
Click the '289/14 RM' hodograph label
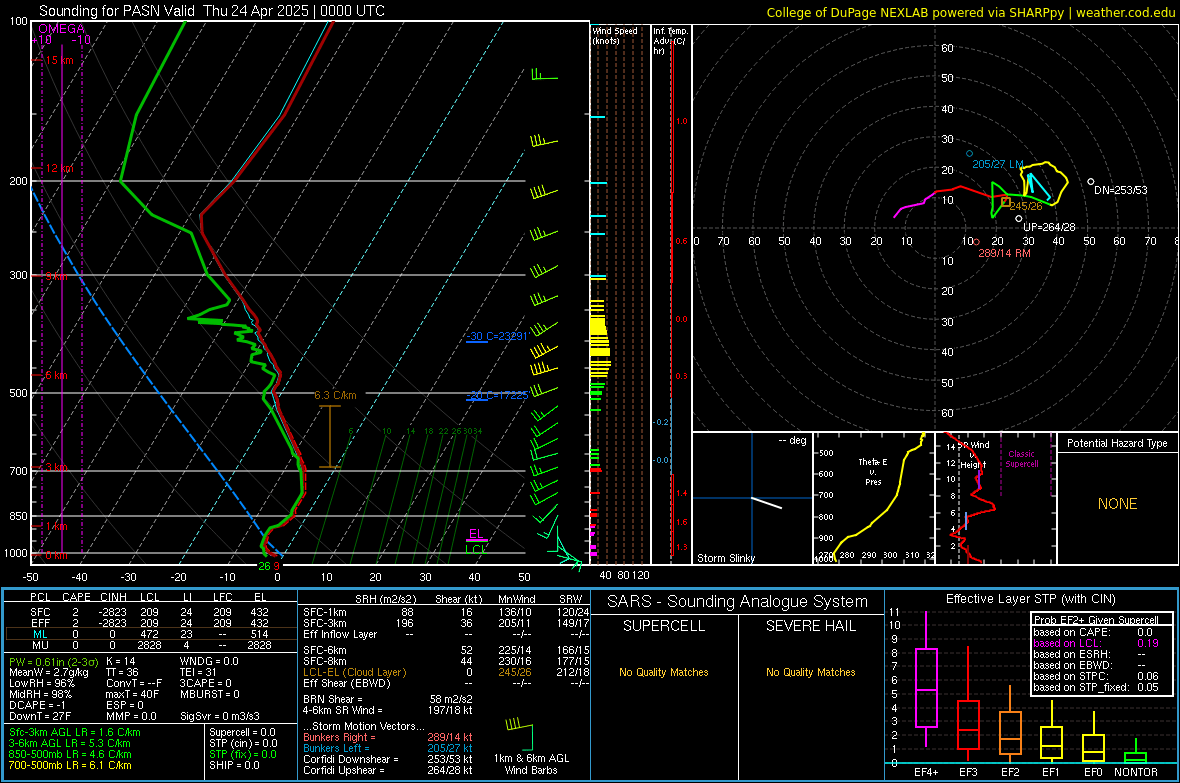[1004, 253]
